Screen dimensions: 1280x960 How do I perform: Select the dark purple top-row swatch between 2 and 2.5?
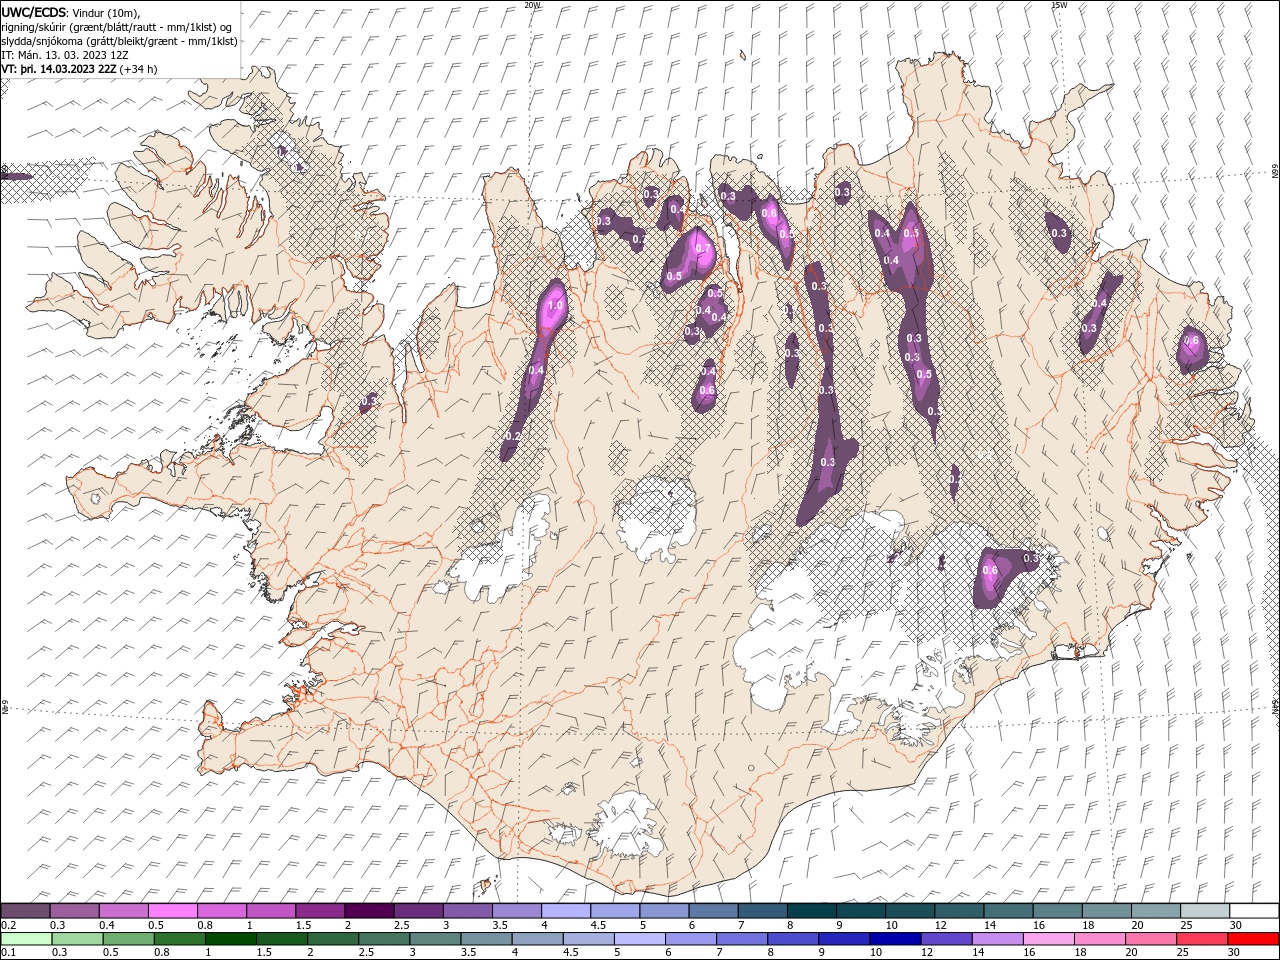369,911
